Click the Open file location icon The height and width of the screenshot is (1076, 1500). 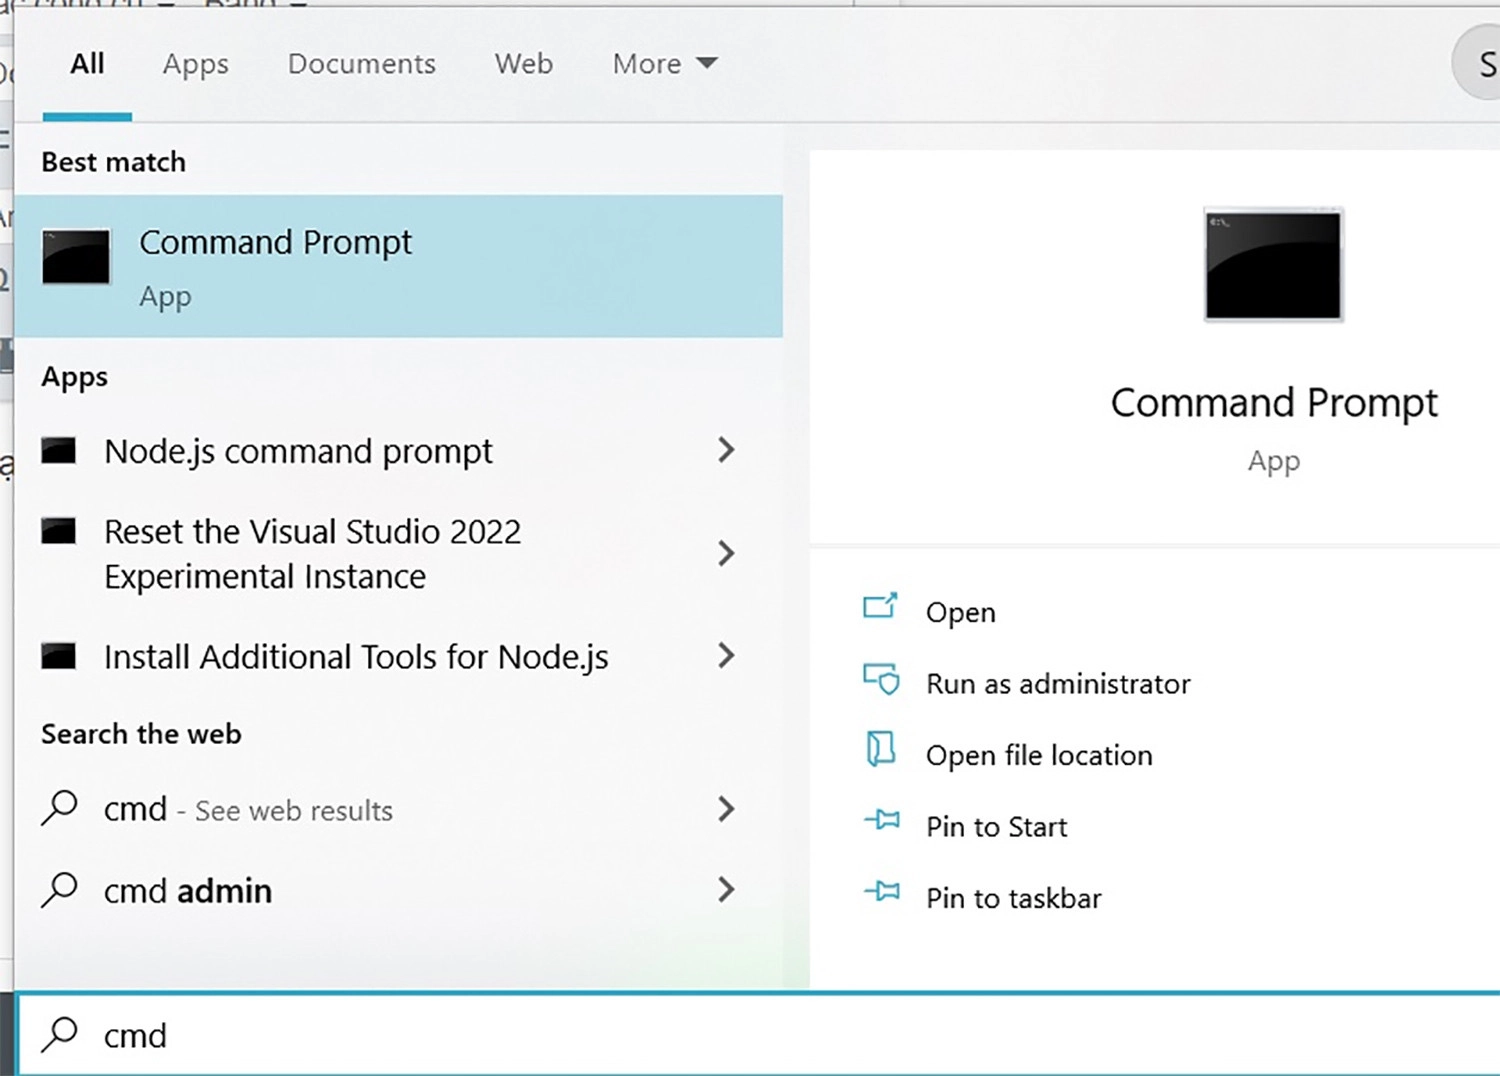point(881,750)
